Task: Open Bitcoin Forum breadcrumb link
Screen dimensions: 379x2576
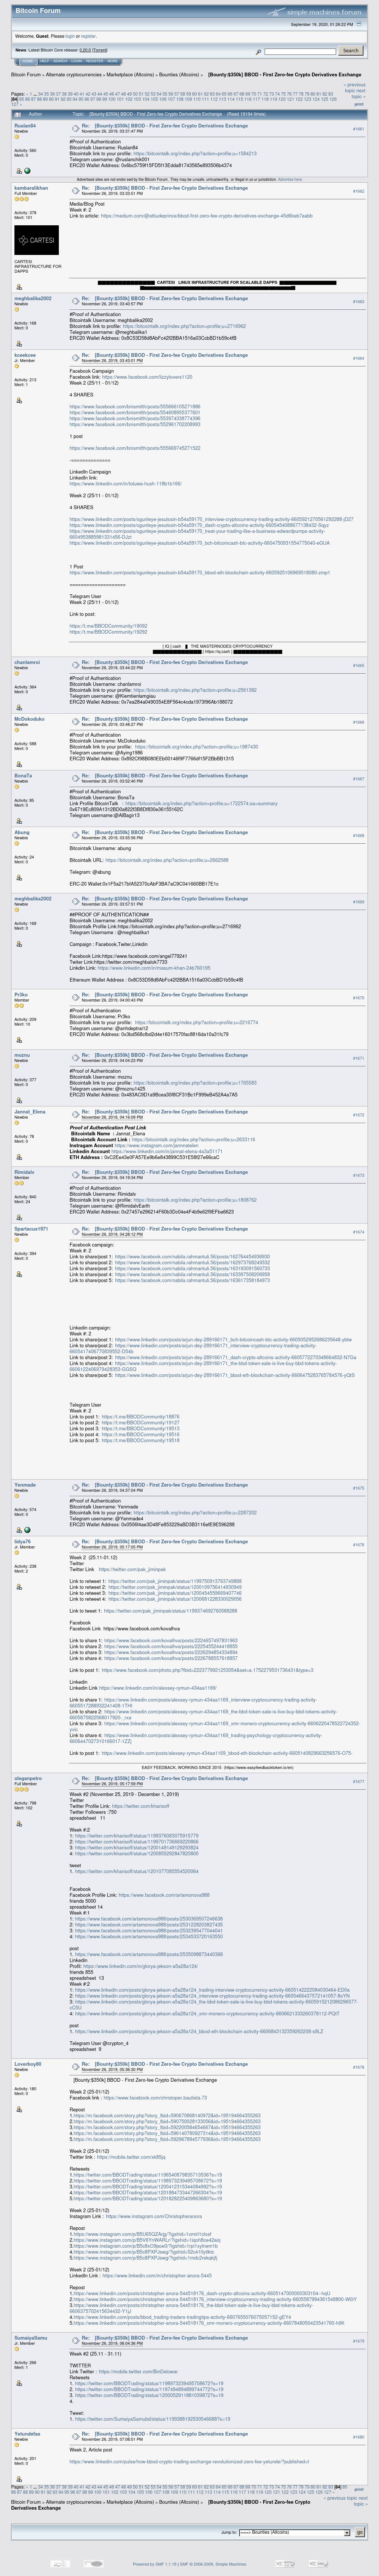Action: tap(26, 74)
